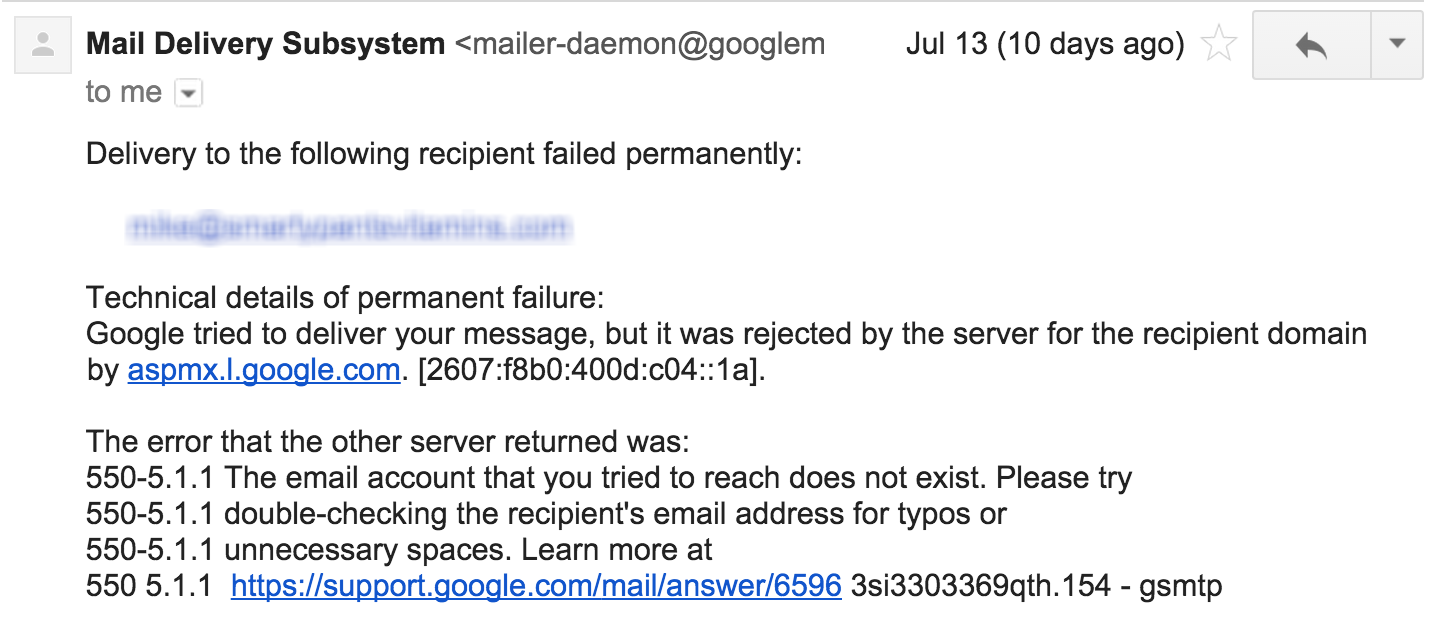Click the "to me" recipient text
The width and height of the screenshot is (1436, 618).
pos(124,92)
